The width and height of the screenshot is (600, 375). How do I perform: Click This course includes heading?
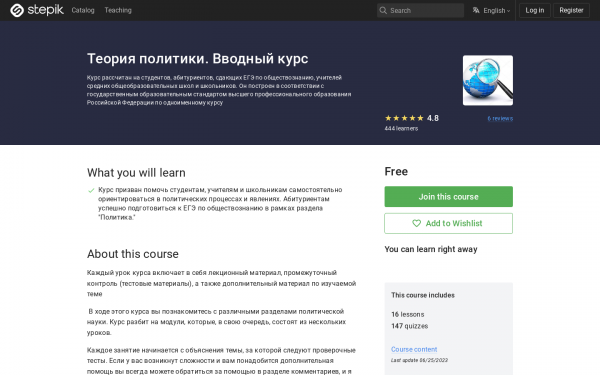click(x=423, y=295)
